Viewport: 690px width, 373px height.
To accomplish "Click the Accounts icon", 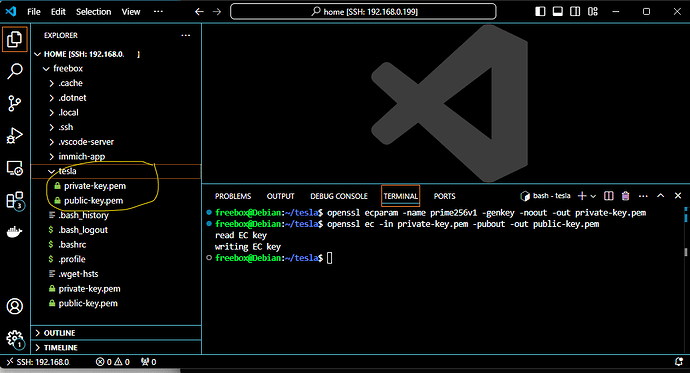I will point(15,306).
